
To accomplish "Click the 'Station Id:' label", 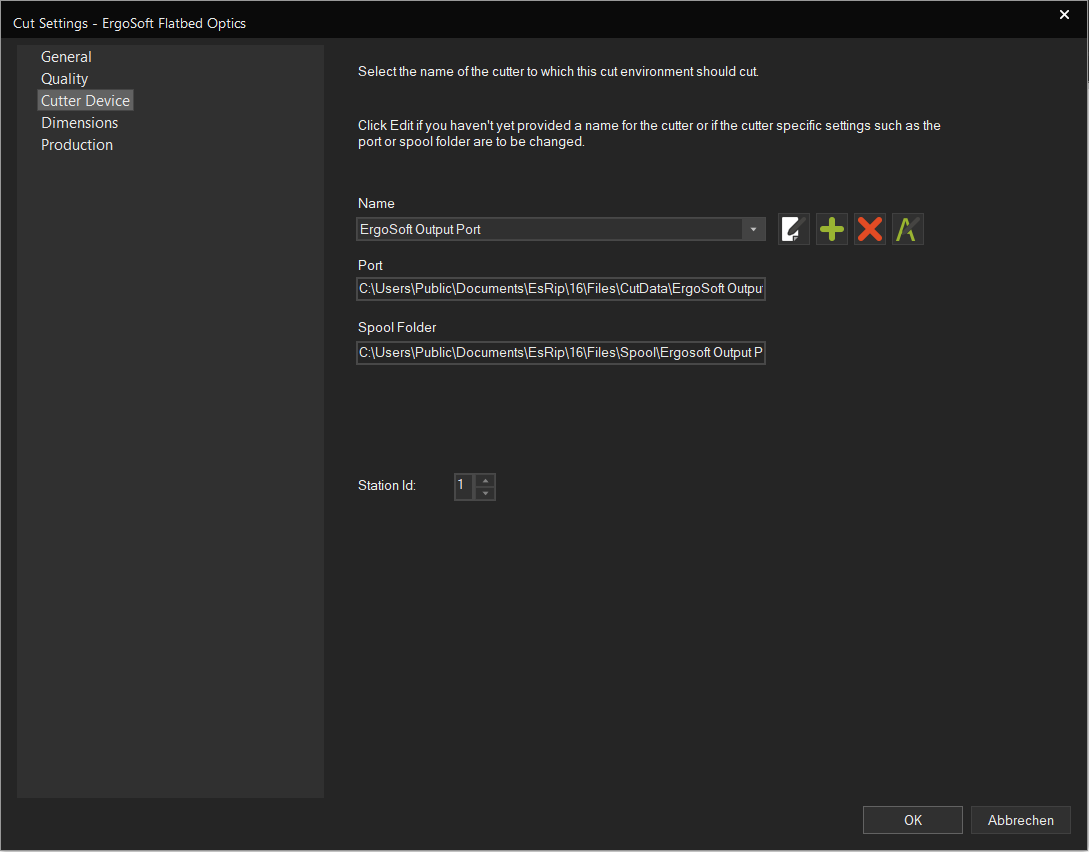I will [387, 485].
